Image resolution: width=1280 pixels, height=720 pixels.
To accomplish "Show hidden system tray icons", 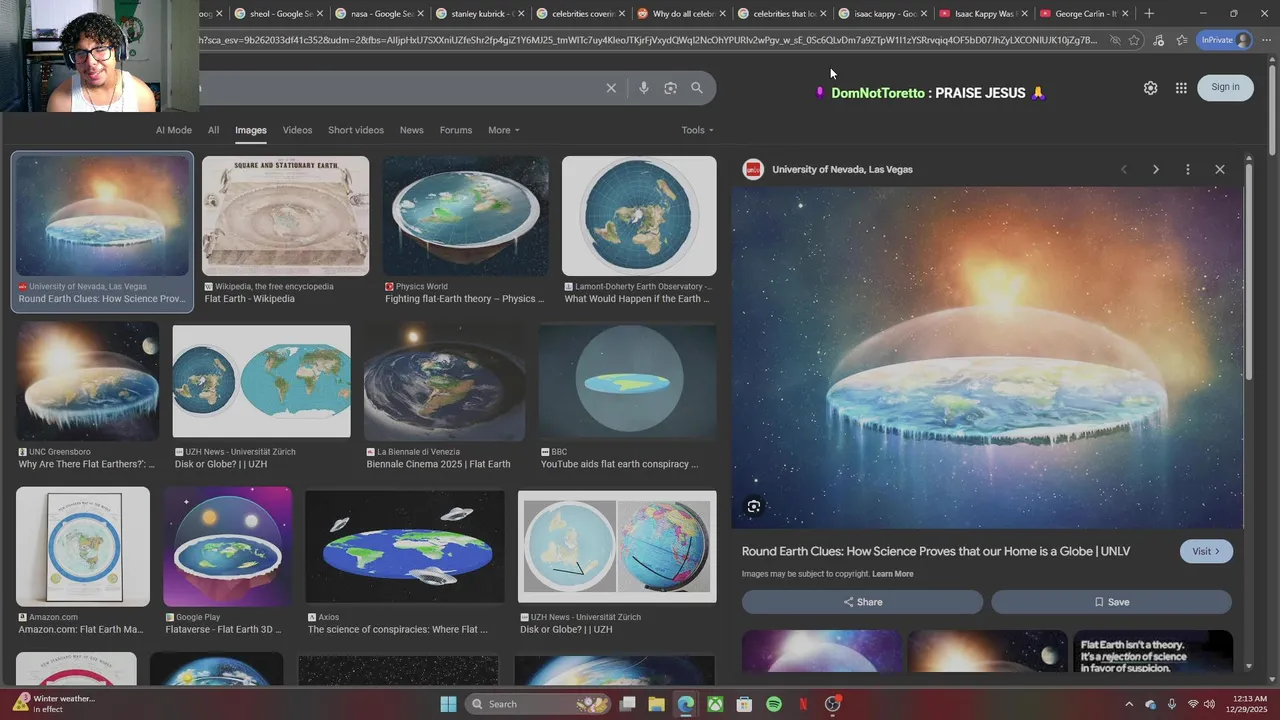I will tap(1129, 704).
